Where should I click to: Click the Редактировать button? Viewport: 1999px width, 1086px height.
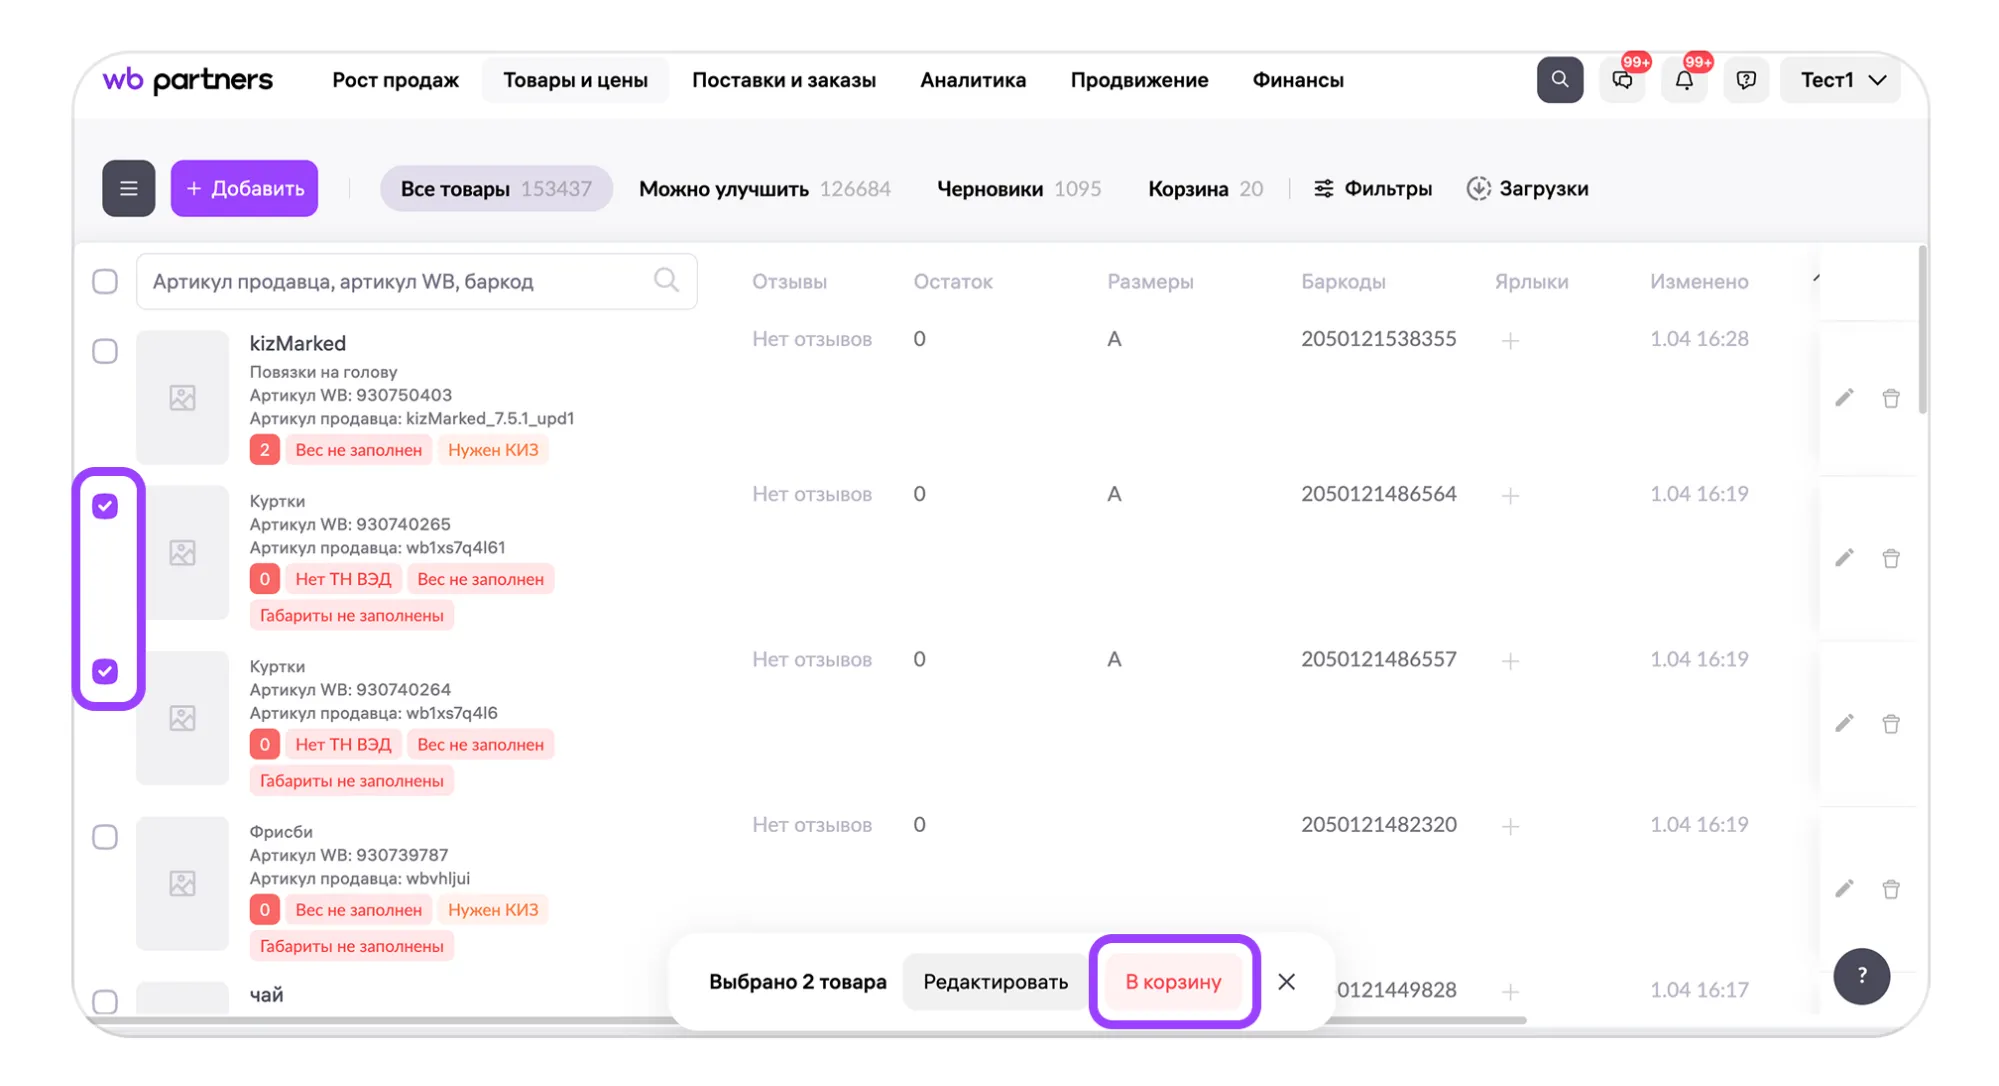point(995,982)
